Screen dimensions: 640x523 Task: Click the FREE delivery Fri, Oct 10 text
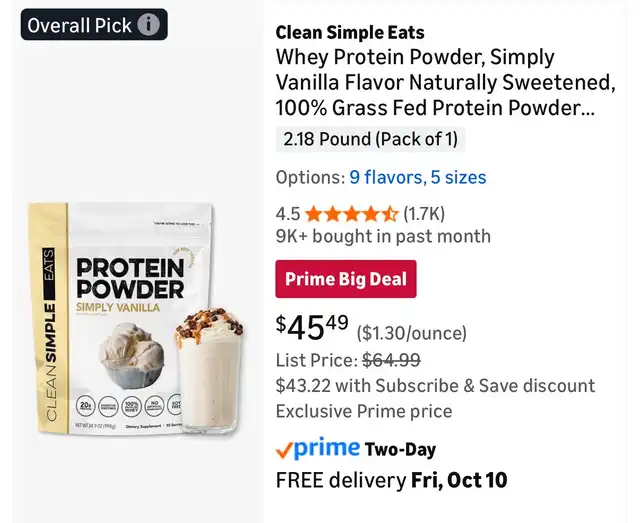391,480
